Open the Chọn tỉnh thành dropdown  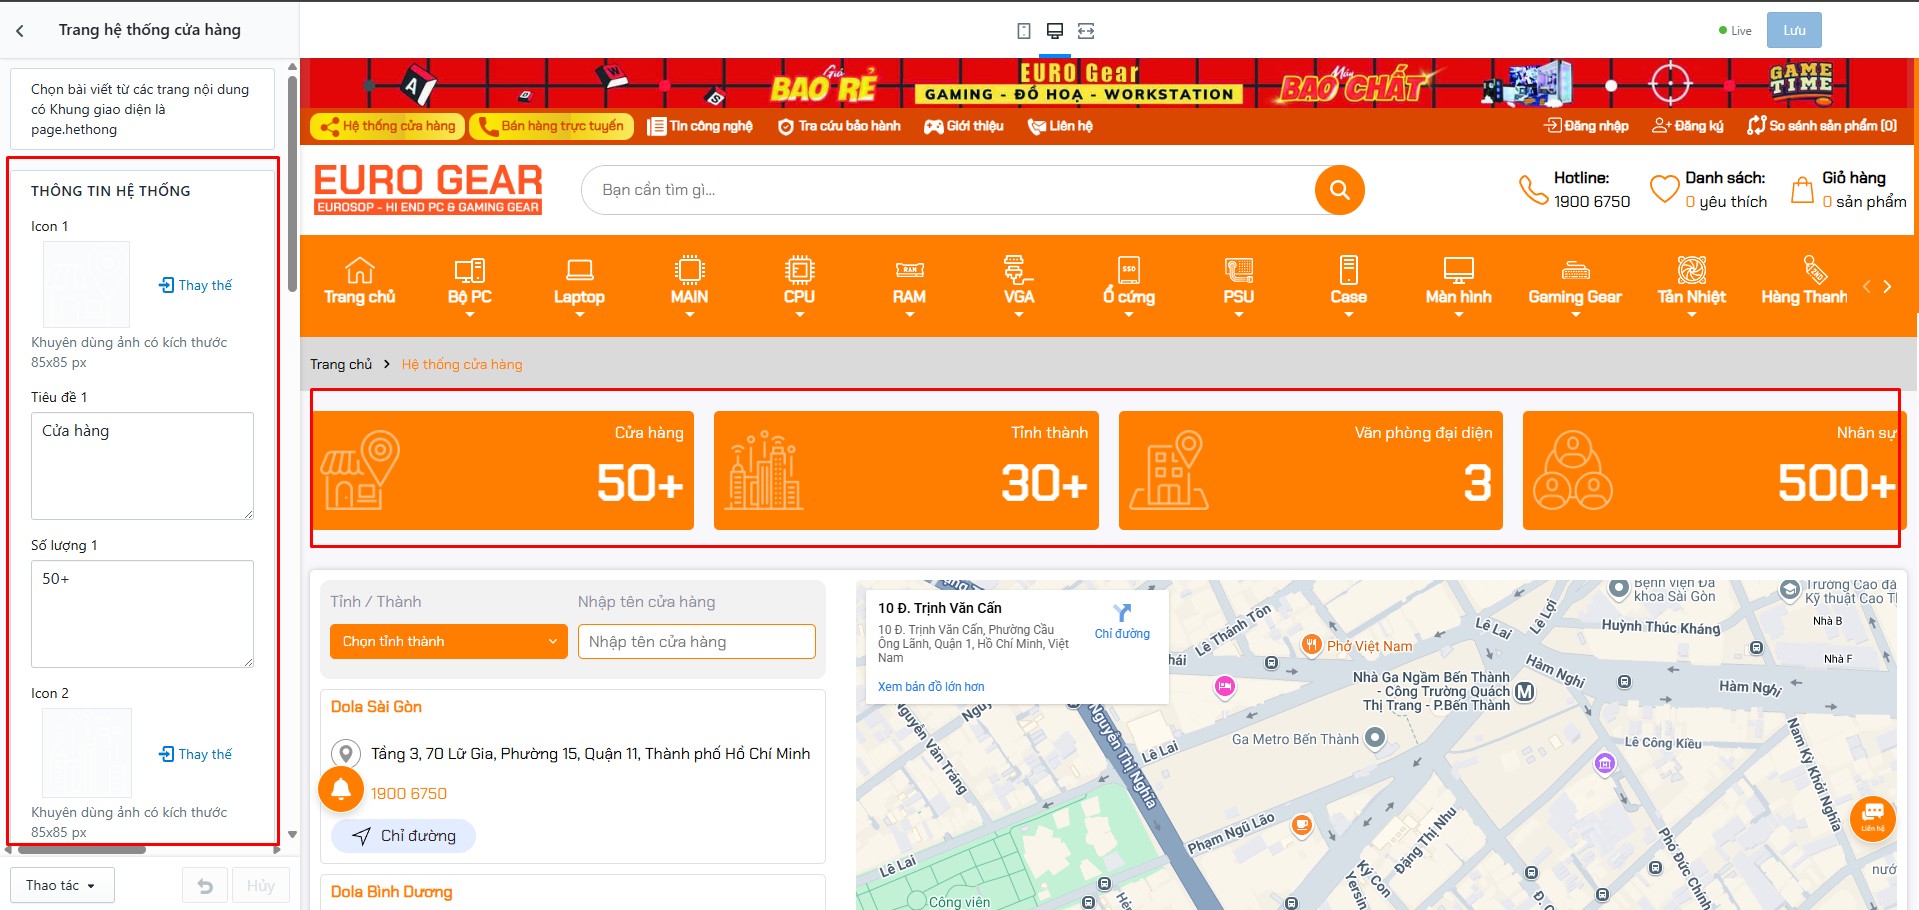(449, 642)
